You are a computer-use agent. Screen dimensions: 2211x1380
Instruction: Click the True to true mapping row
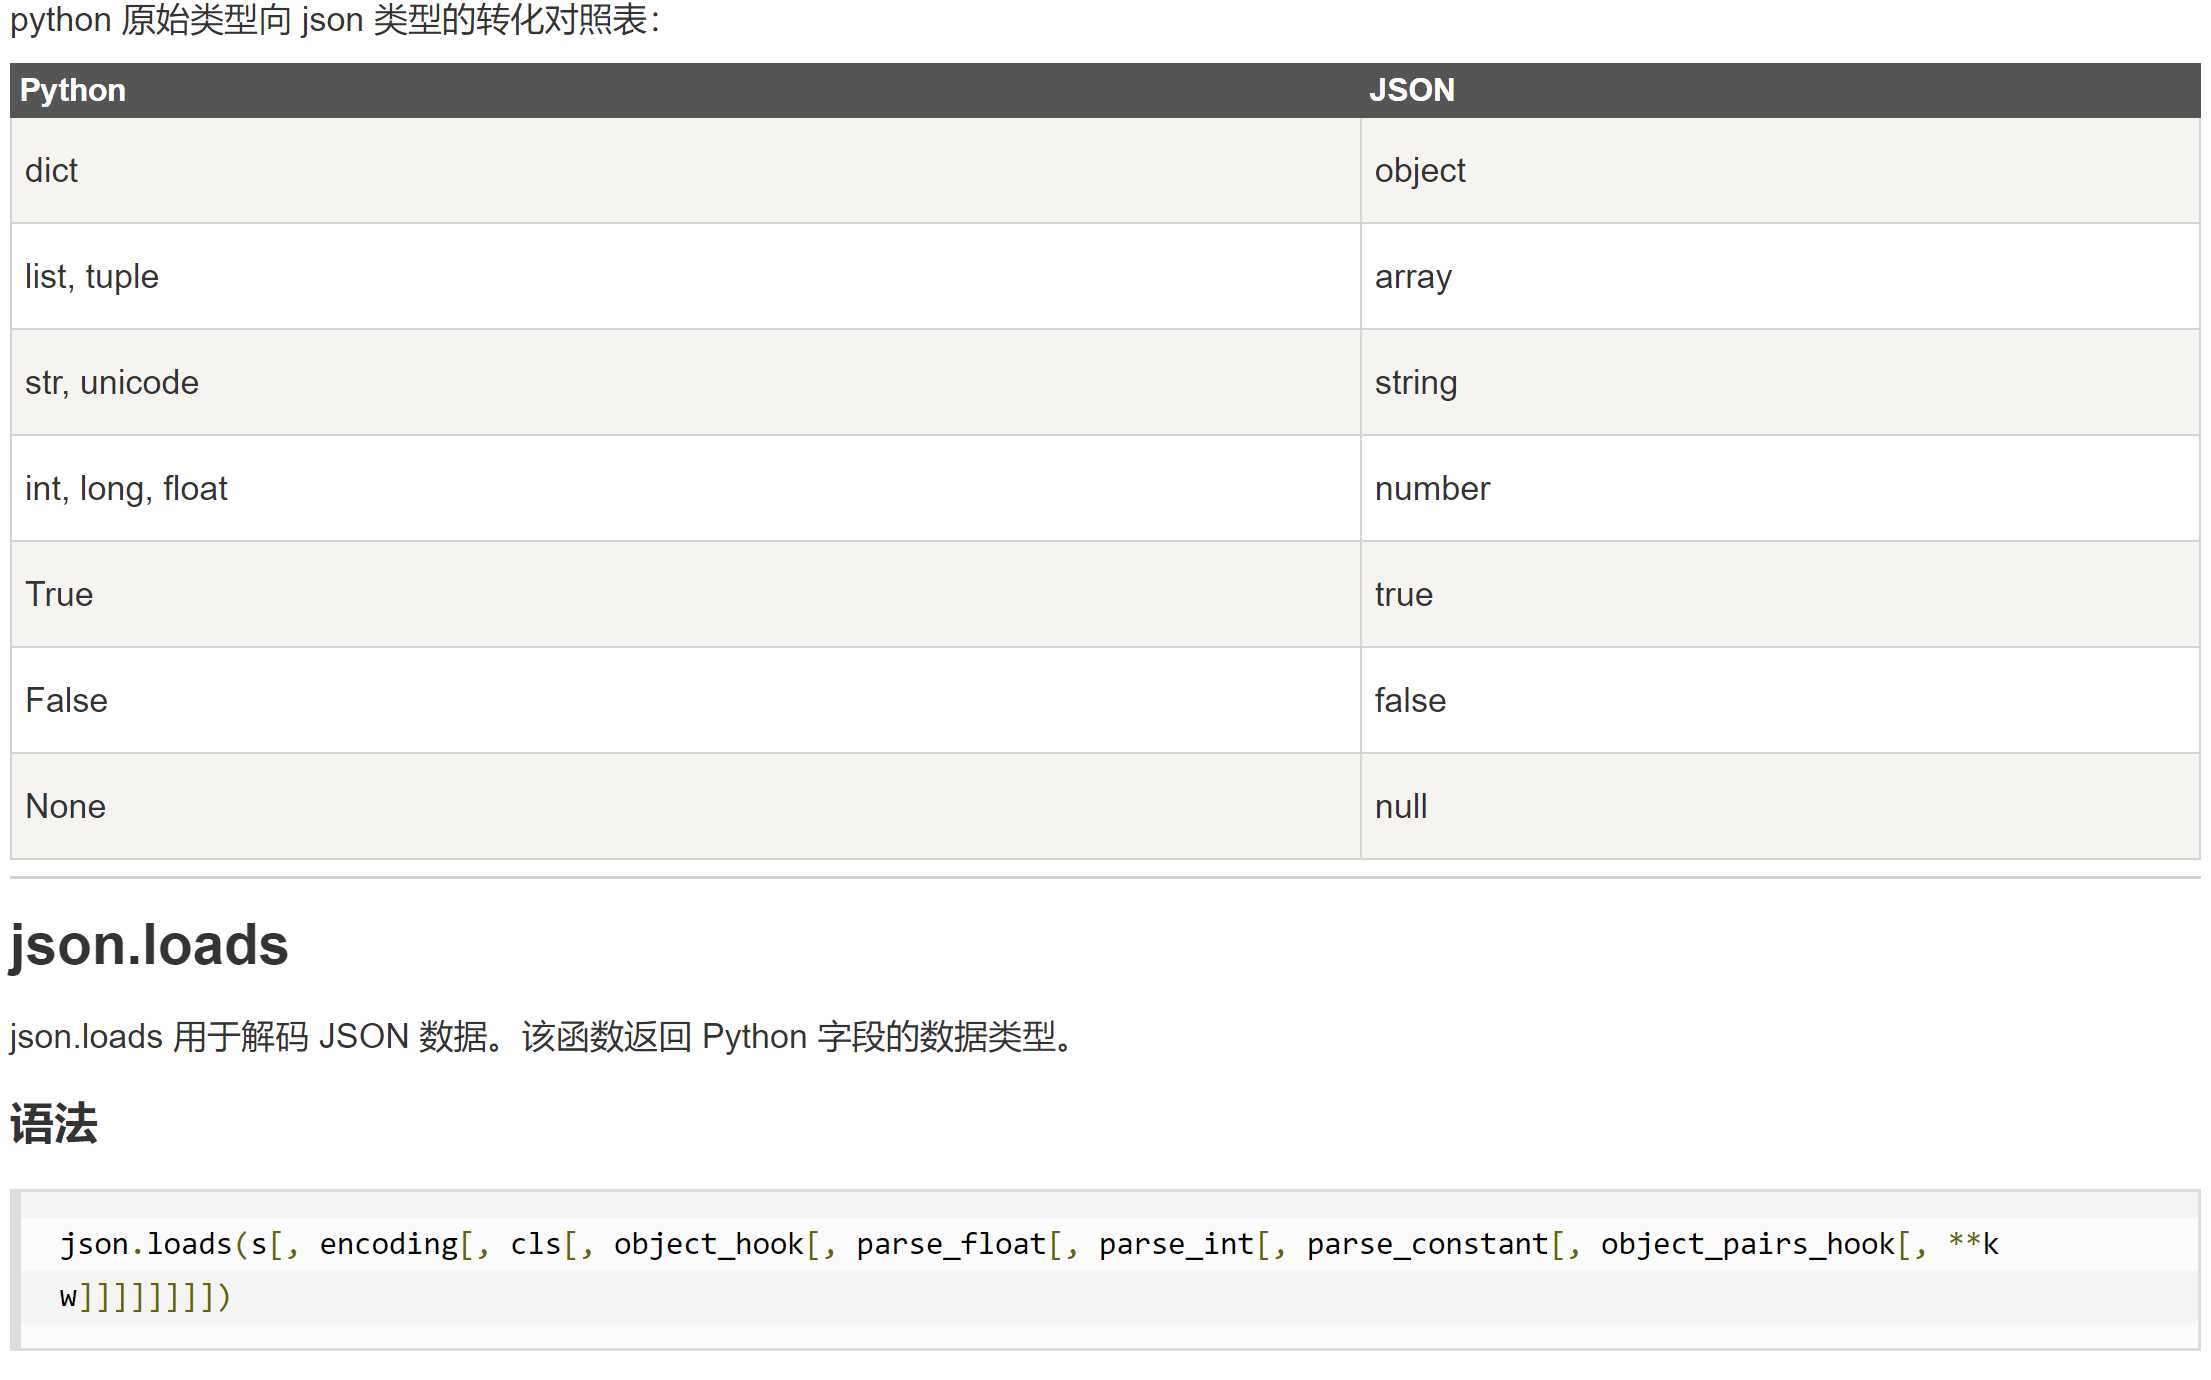click(x=1103, y=591)
